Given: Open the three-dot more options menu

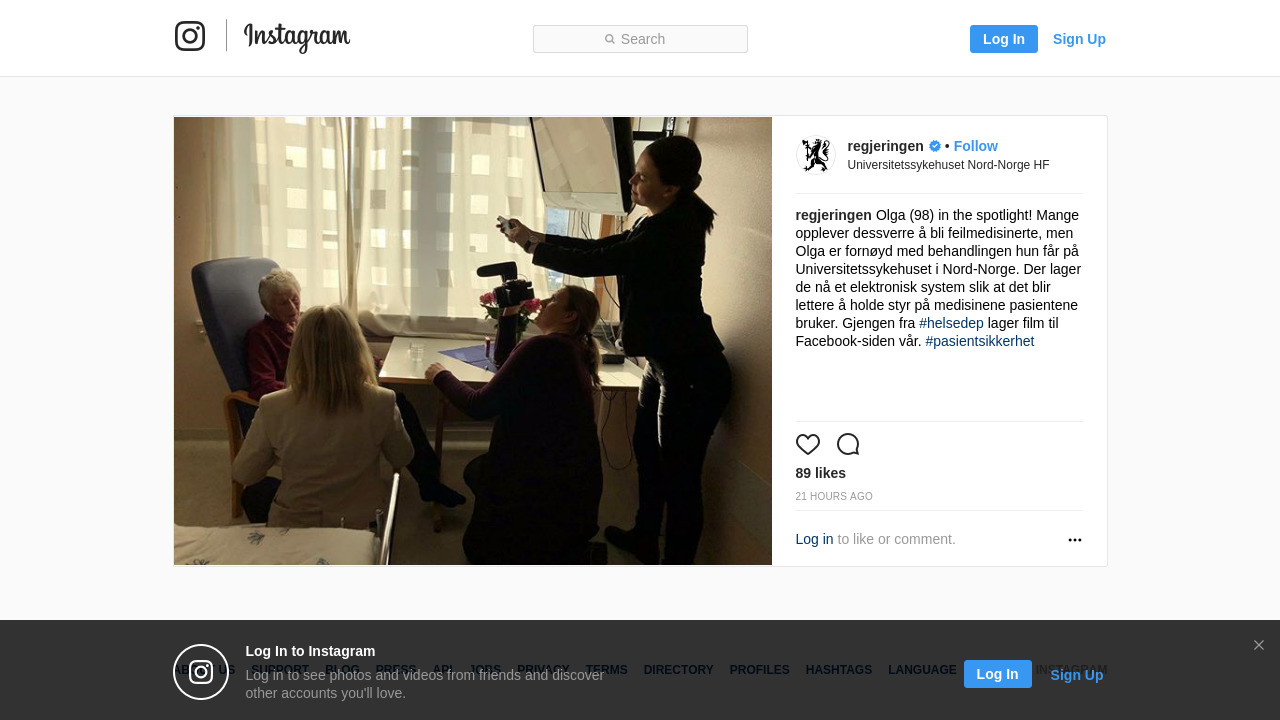Looking at the screenshot, I should [1075, 540].
